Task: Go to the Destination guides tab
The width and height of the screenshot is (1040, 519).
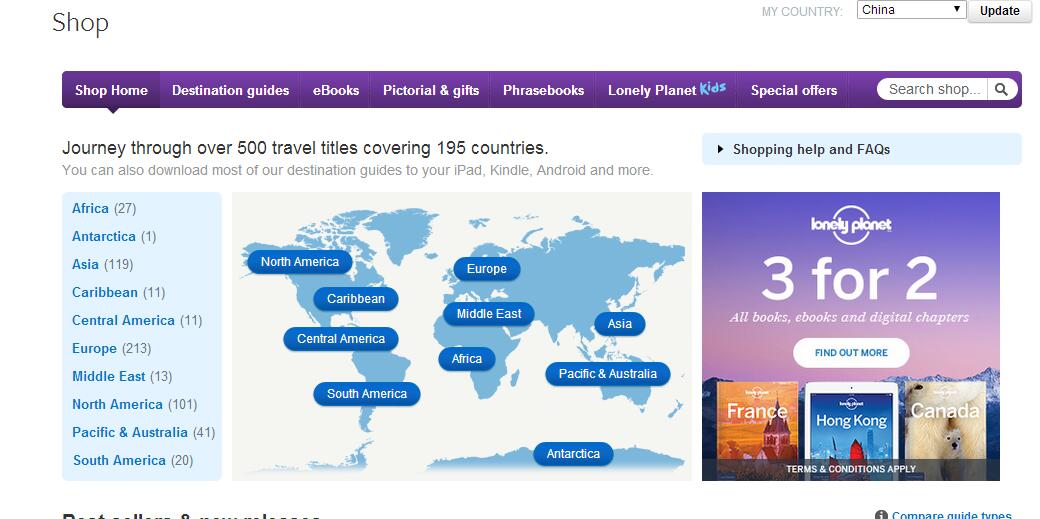Action: coord(230,90)
